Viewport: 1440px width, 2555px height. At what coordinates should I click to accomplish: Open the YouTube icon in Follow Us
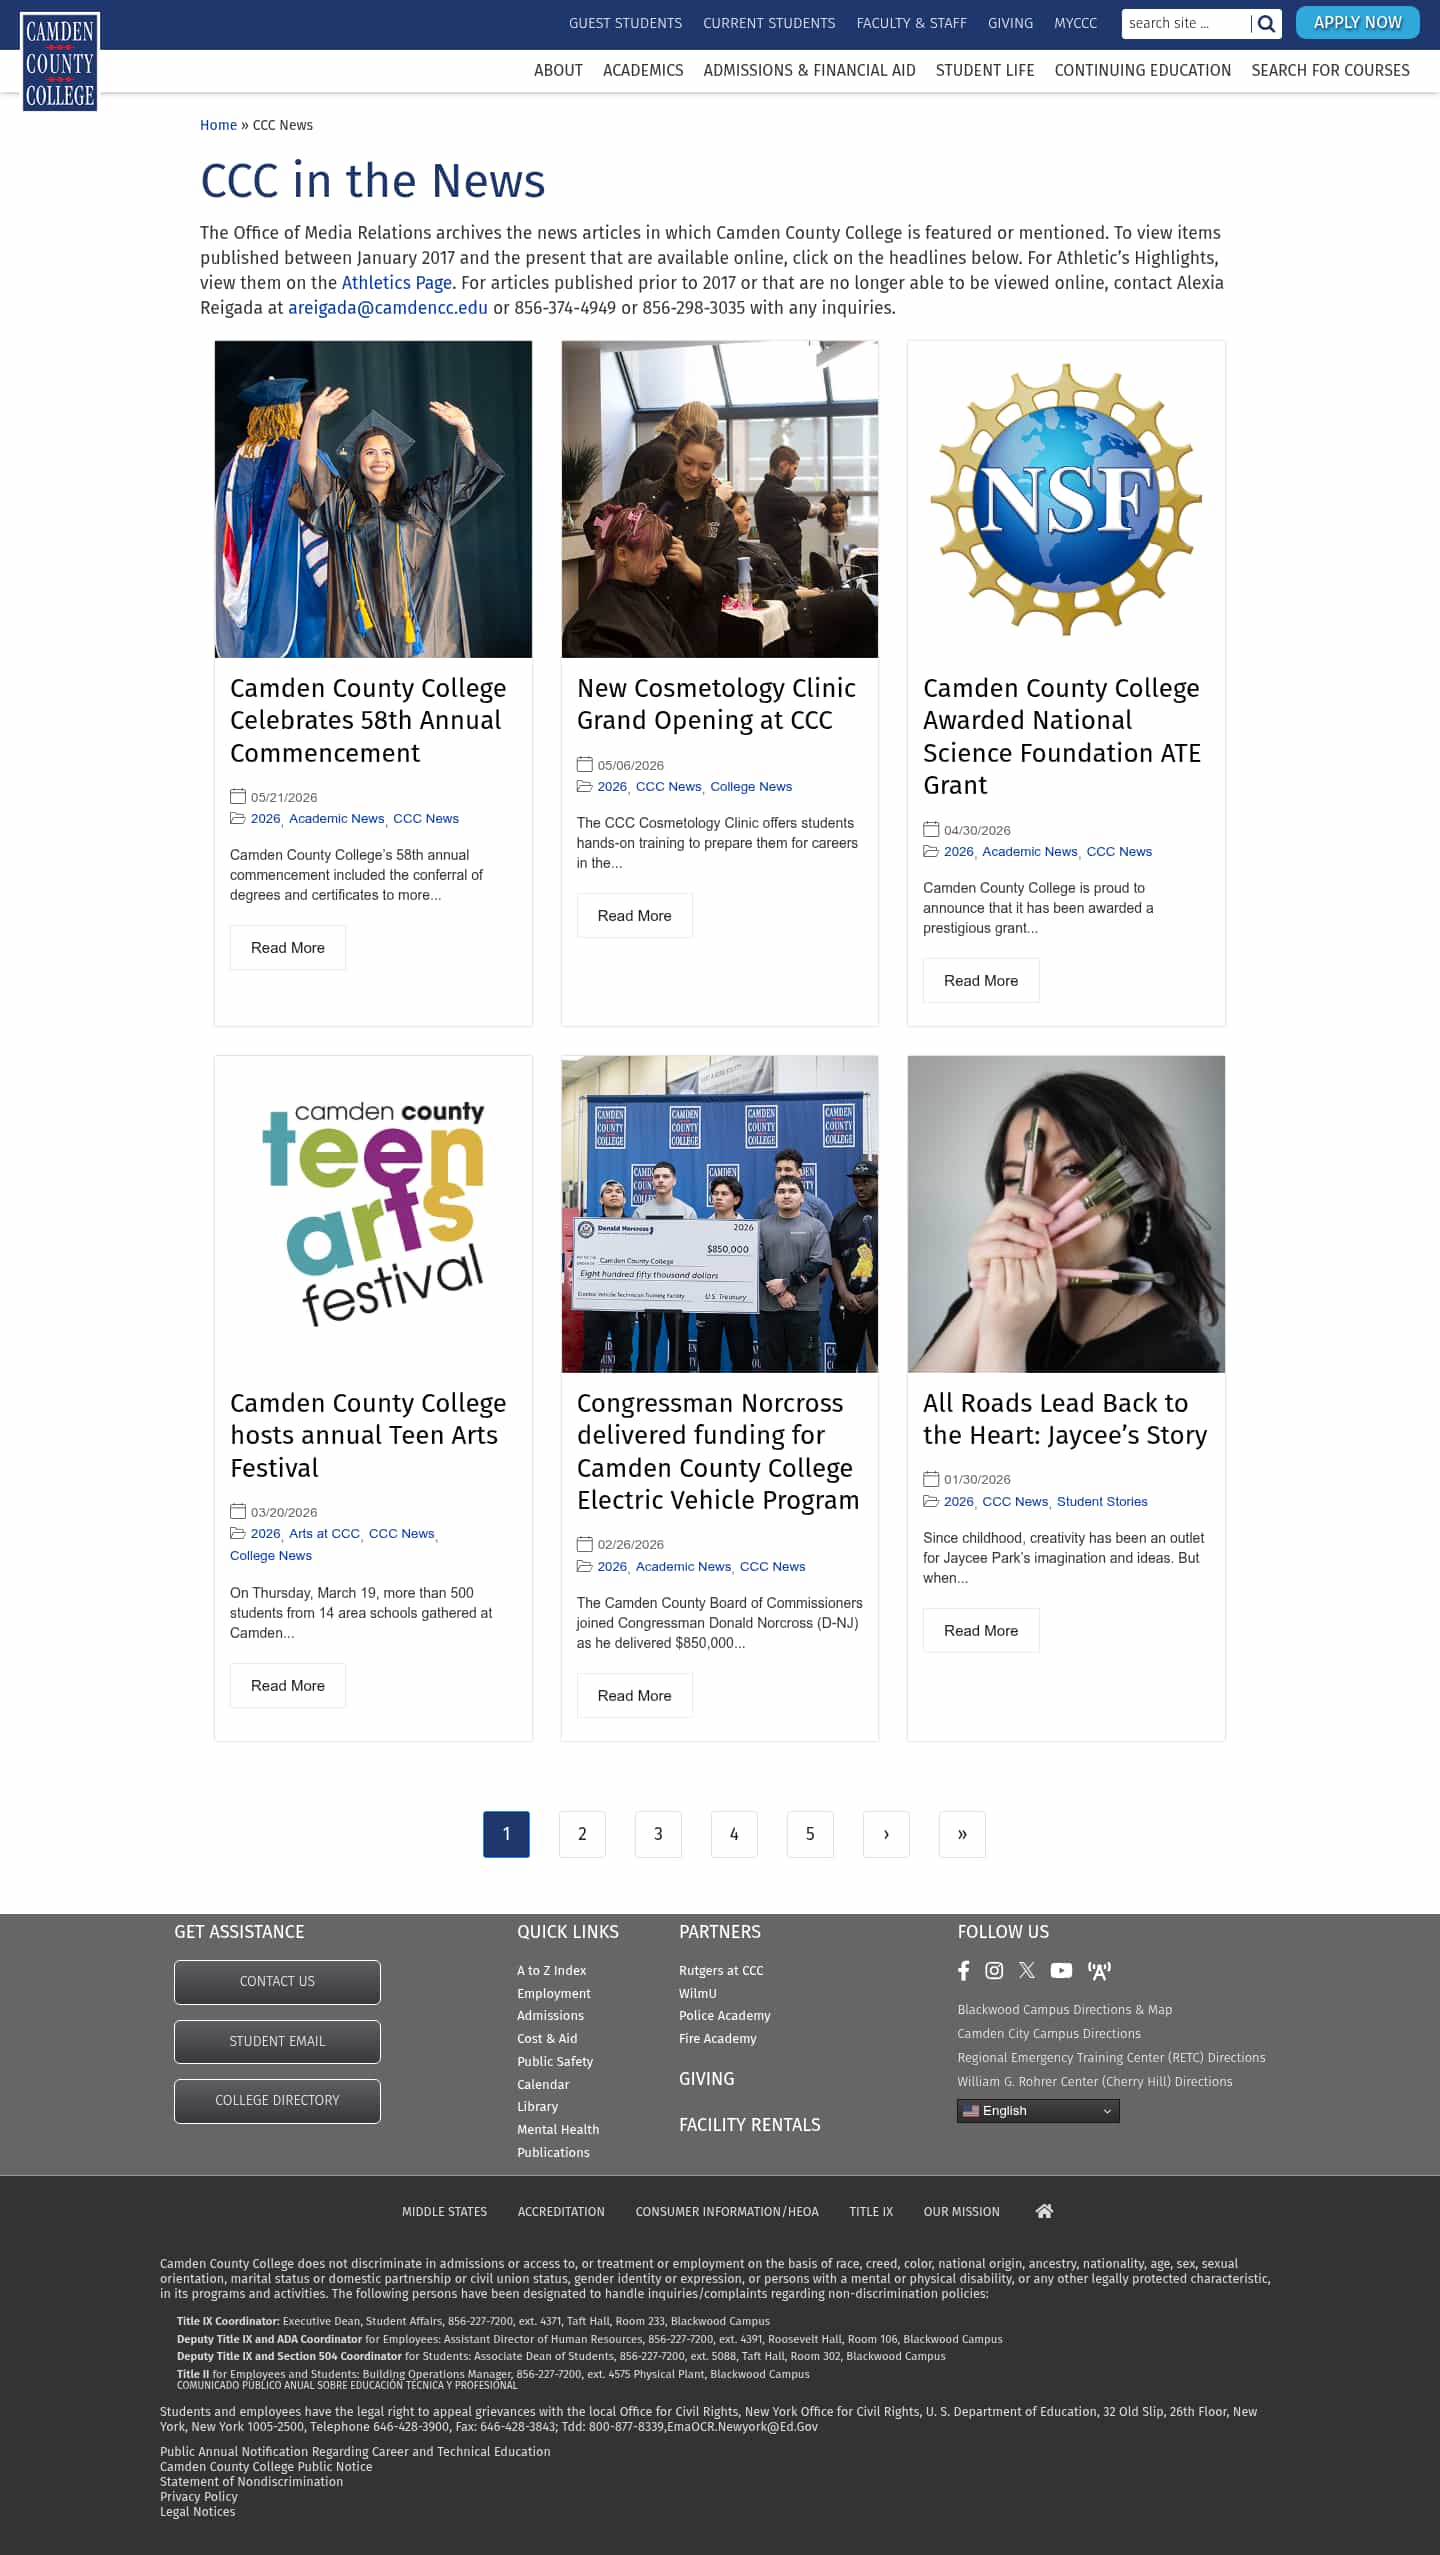[x=1061, y=1971]
